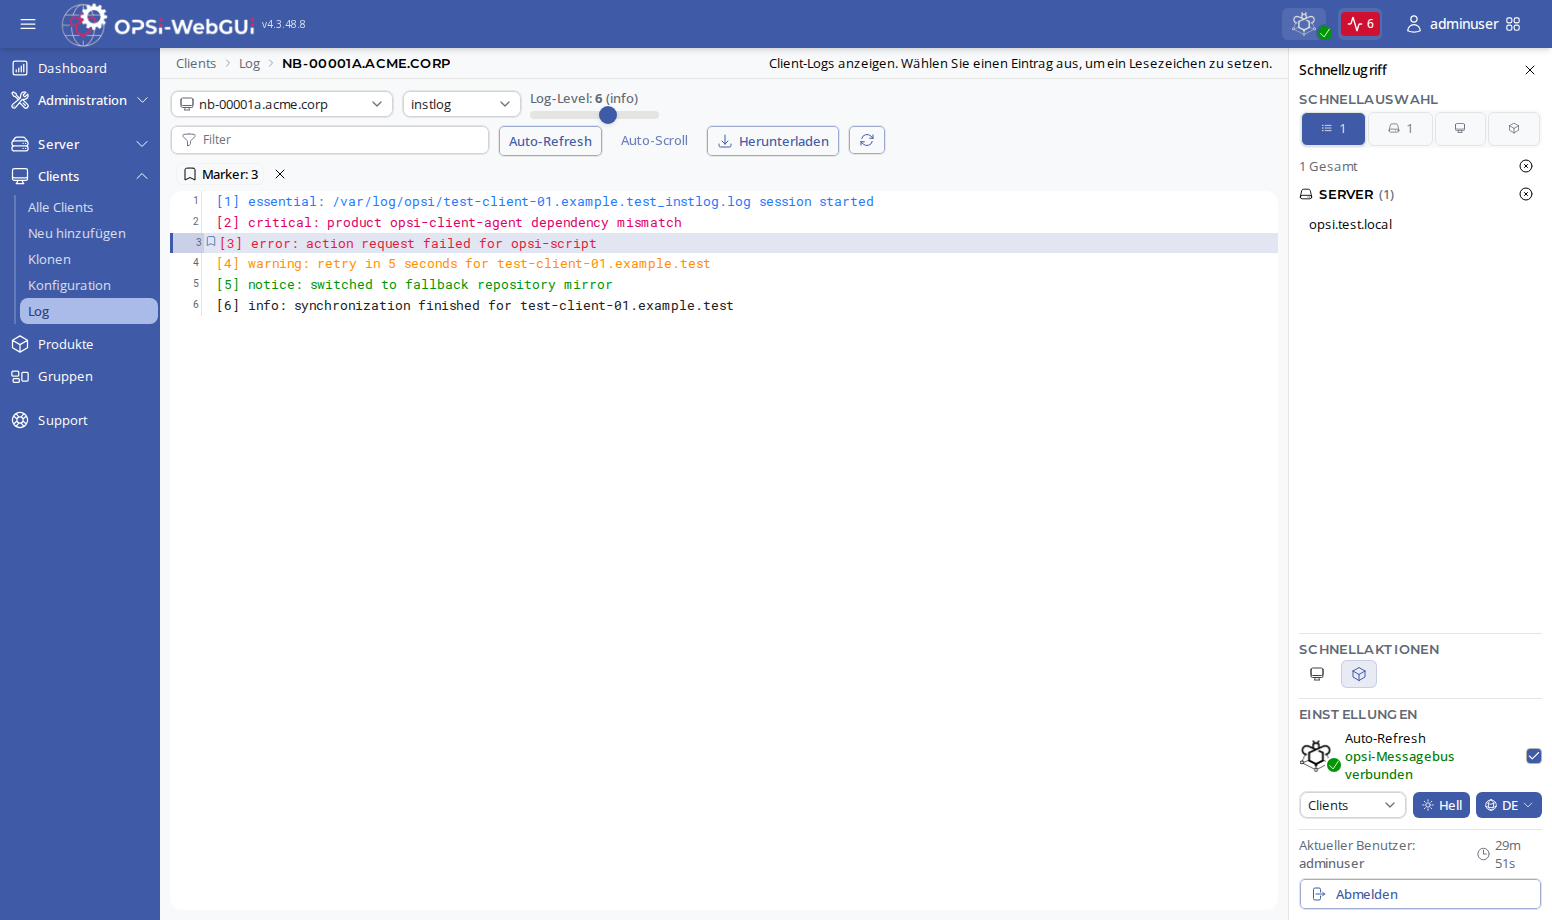
Task: Select log line 4 warning retry
Action: click(724, 263)
